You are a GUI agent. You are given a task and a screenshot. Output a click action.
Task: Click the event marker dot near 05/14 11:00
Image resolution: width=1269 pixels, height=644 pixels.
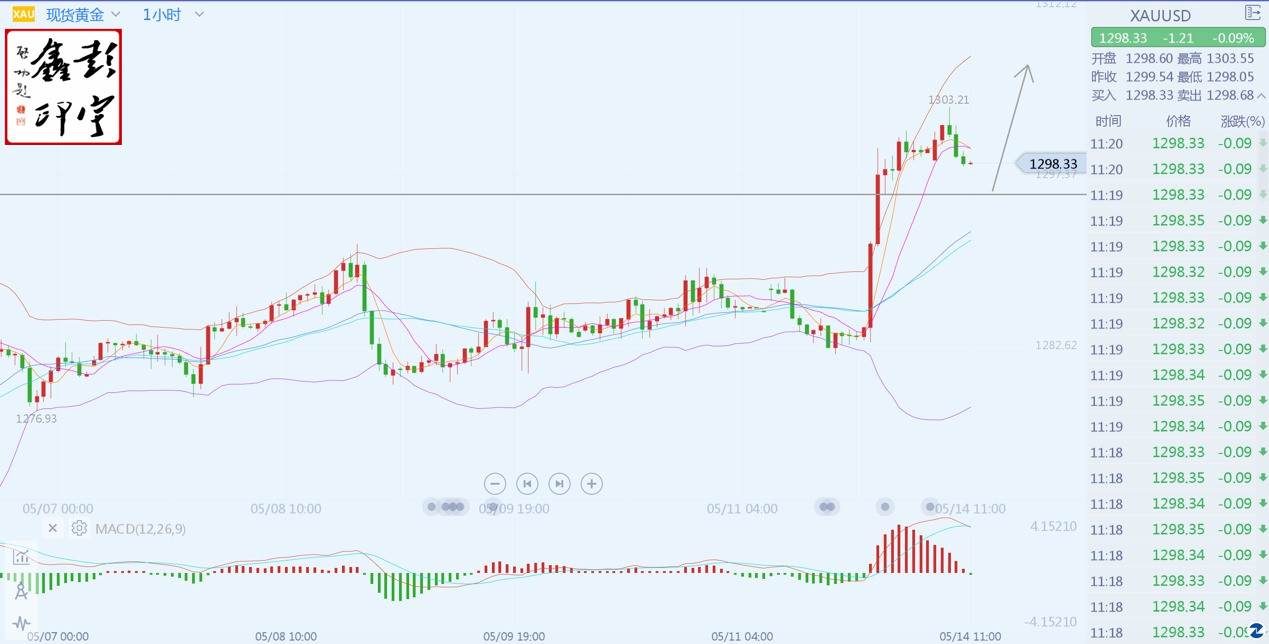930,507
